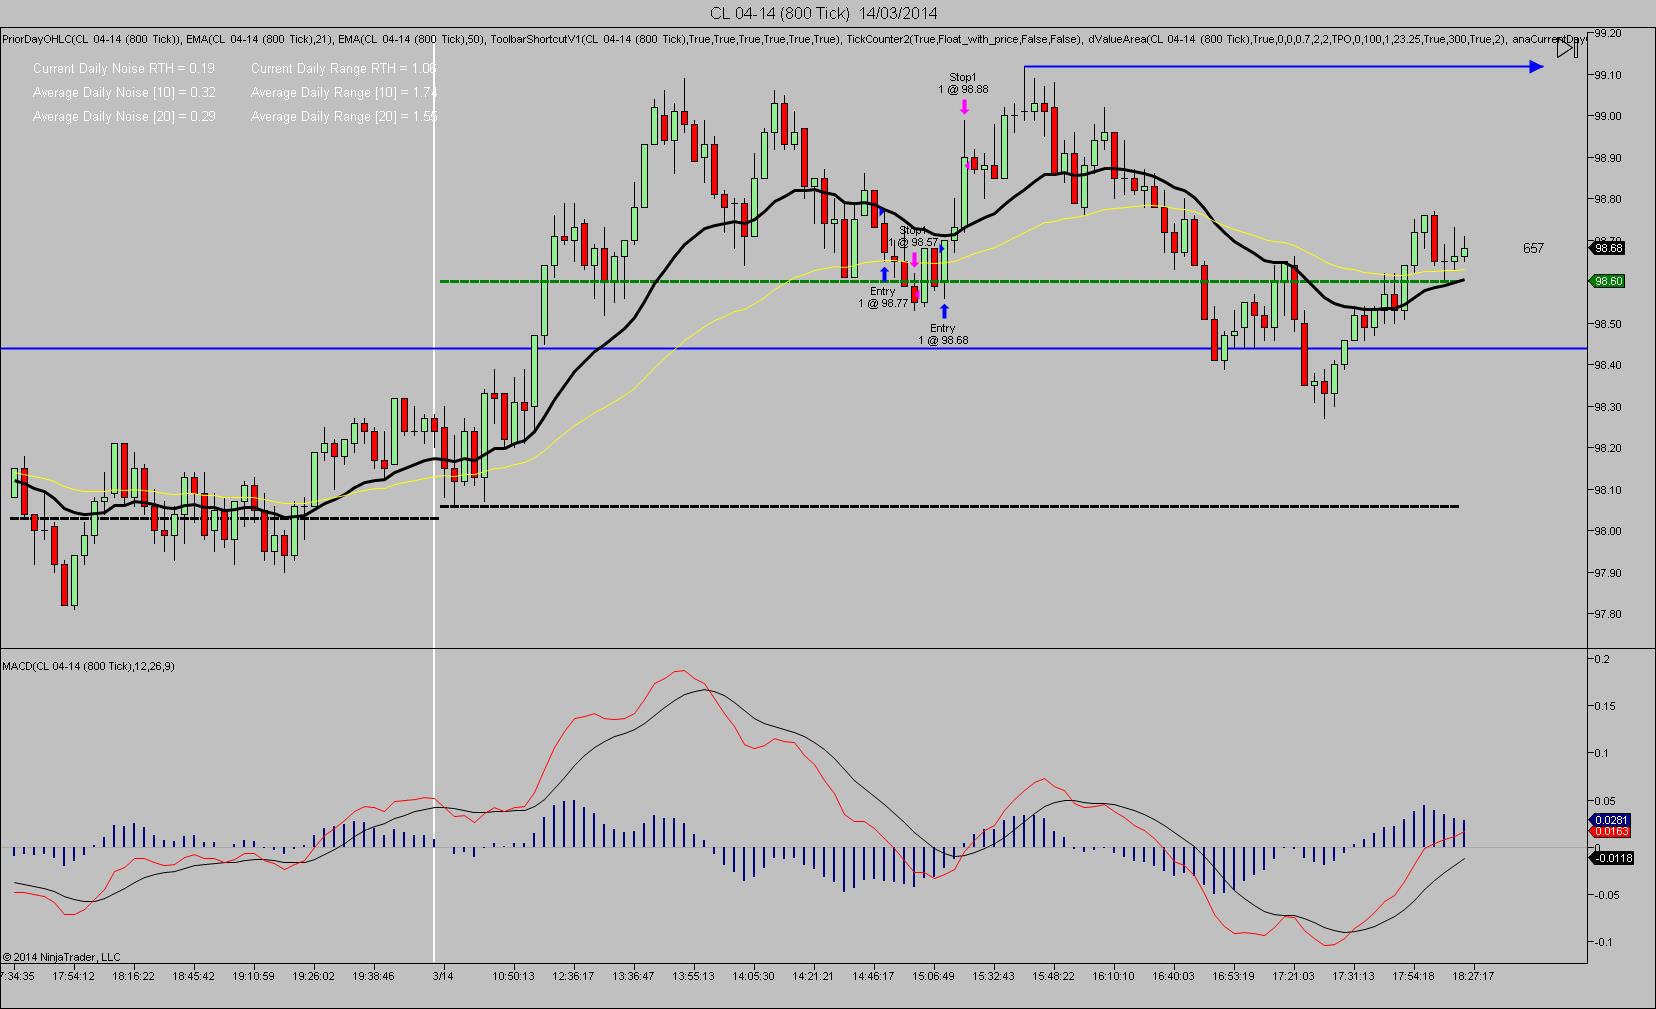Click 'Average Daily Noise [10] = 0.32' text
The image size is (1656, 1009).
click(x=124, y=92)
